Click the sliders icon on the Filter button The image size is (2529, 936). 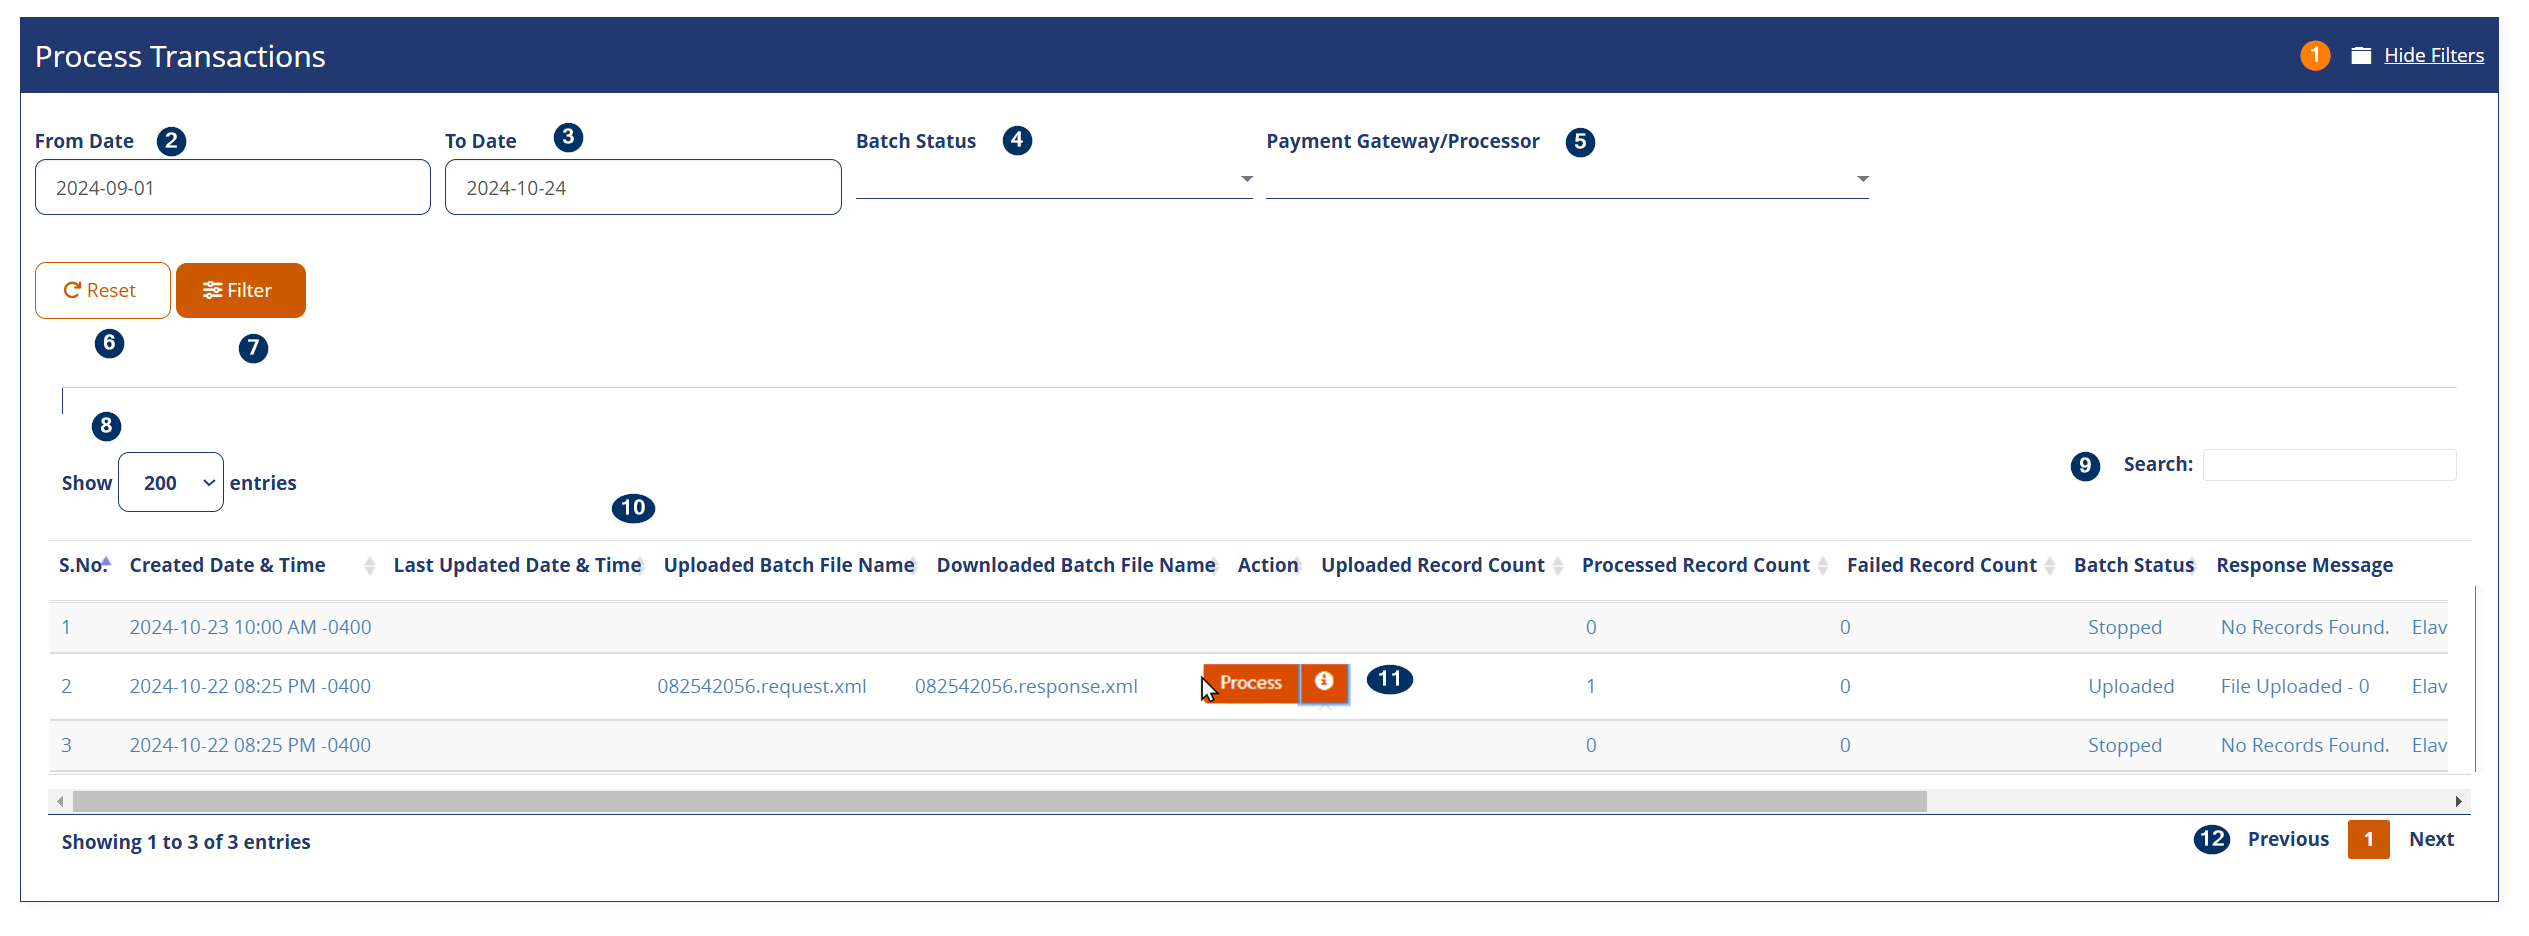213,290
